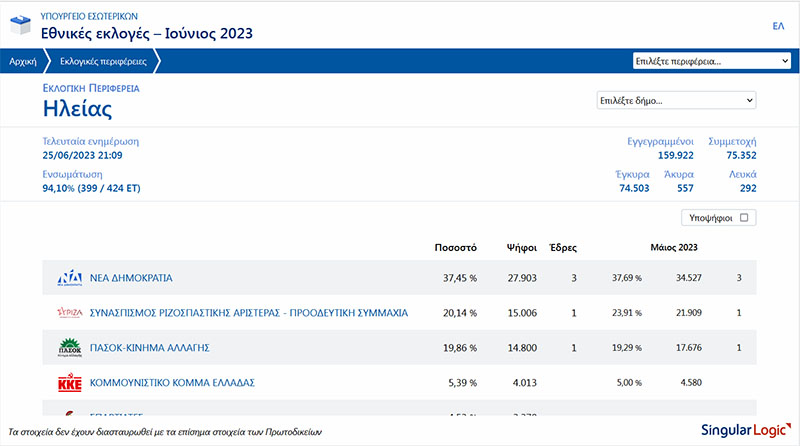Expand the Επιλέξτε δήμο dropdown
This screenshot has width=800, height=446.
675,100
